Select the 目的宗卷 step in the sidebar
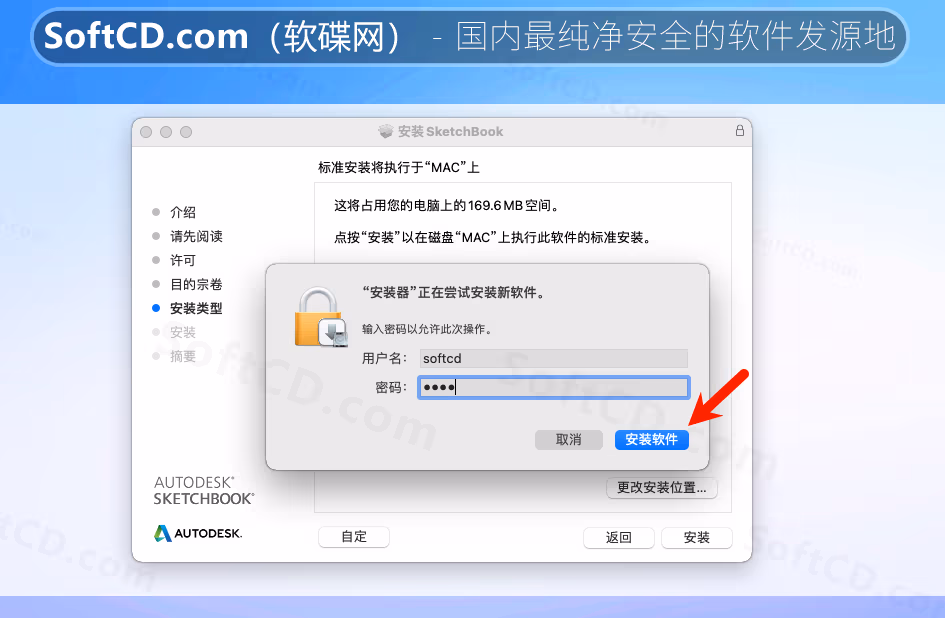Viewport: 945px width, 618px height. tap(196, 284)
